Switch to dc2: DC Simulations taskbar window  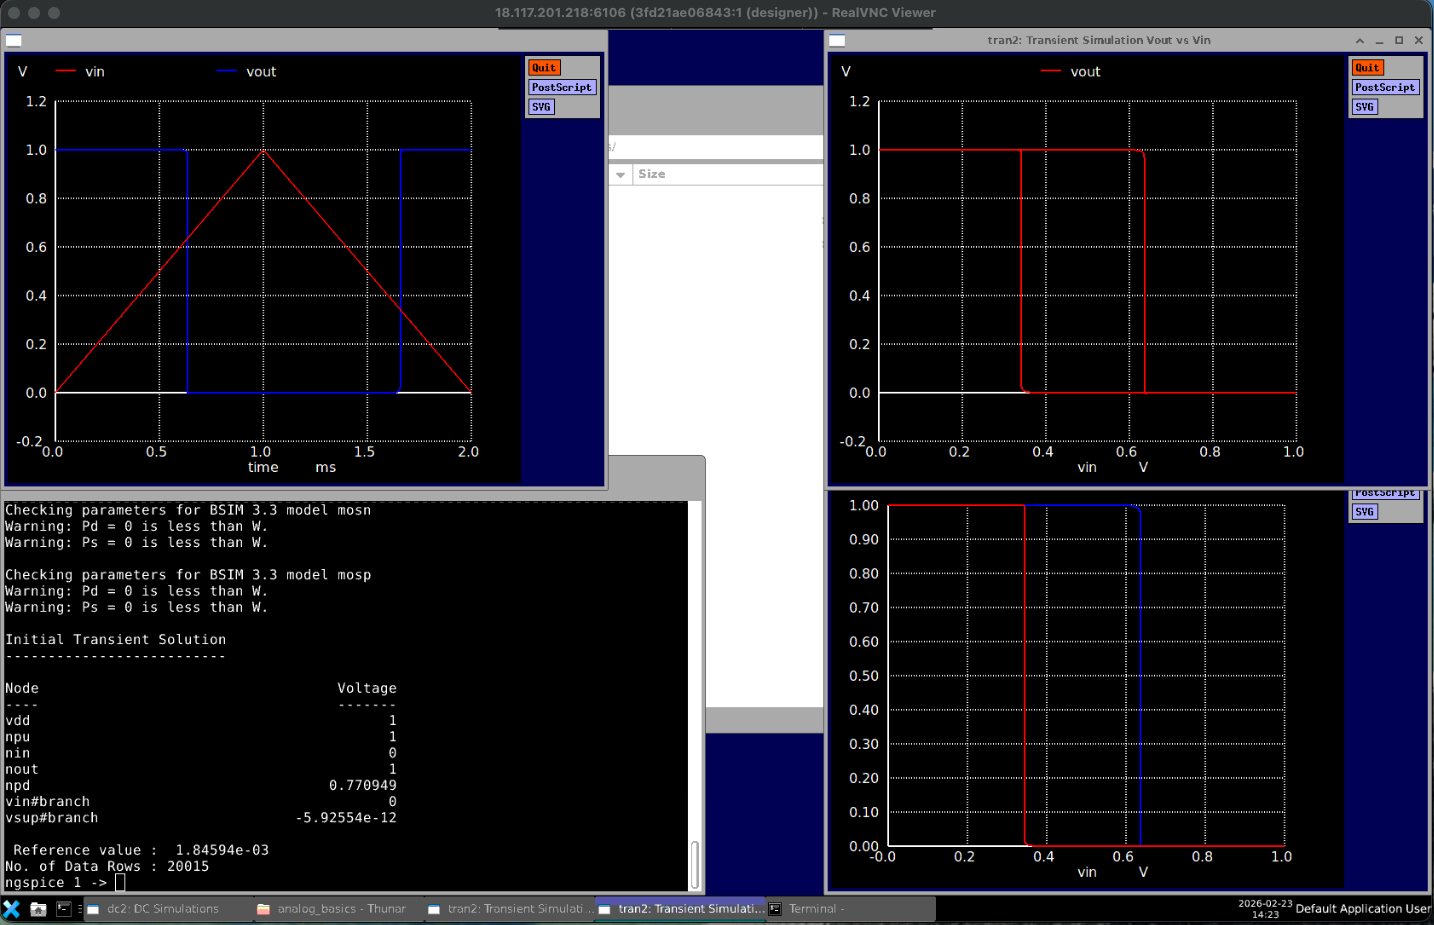tap(163, 909)
